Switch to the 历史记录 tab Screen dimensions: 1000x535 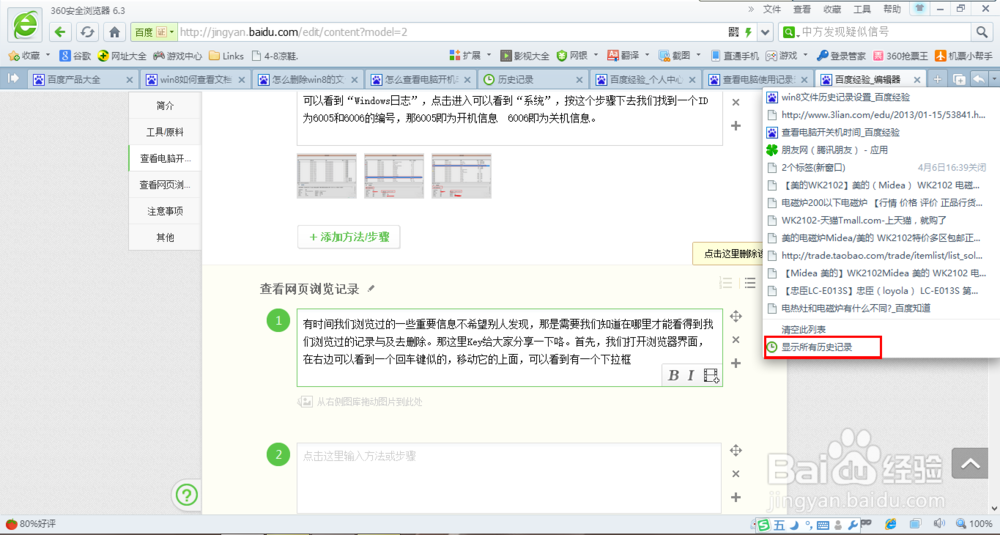[x=533, y=79]
